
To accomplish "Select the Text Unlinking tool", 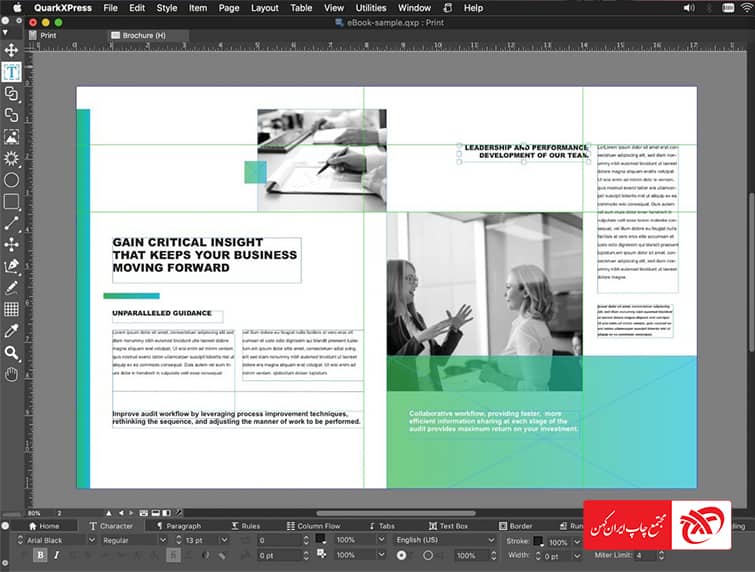I will pos(11,115).
